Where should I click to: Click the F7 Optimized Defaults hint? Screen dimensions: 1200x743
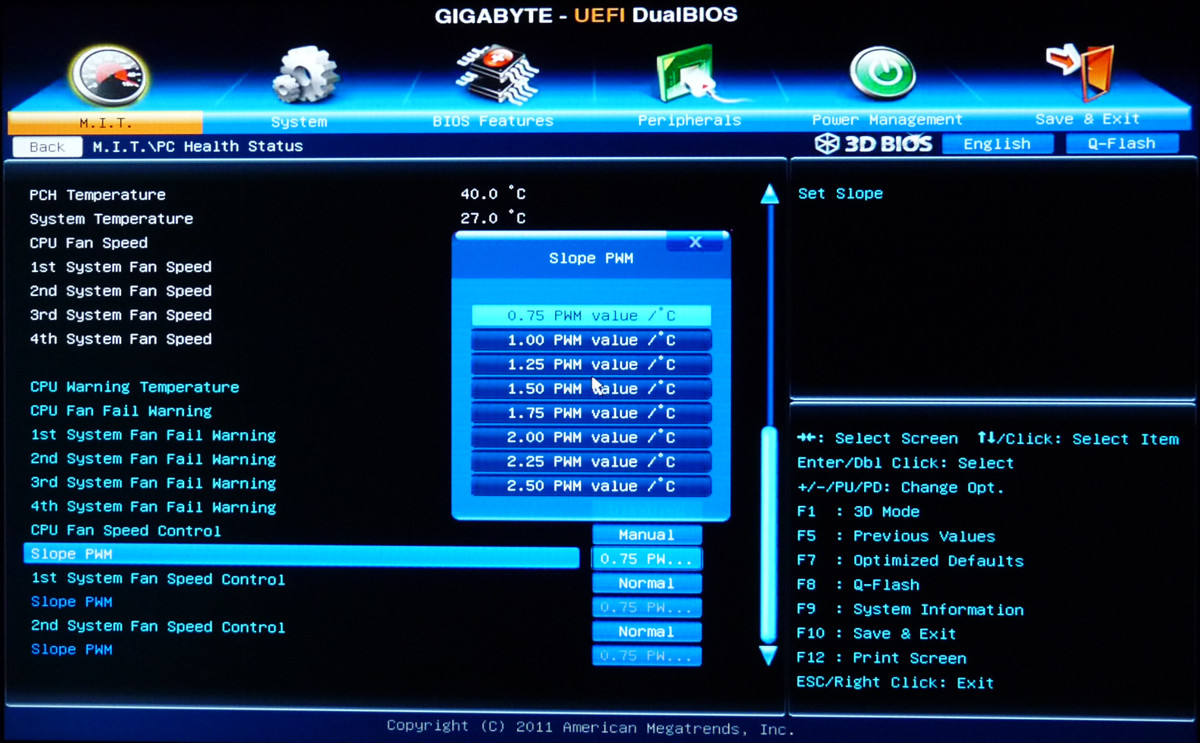pos(910,561)
